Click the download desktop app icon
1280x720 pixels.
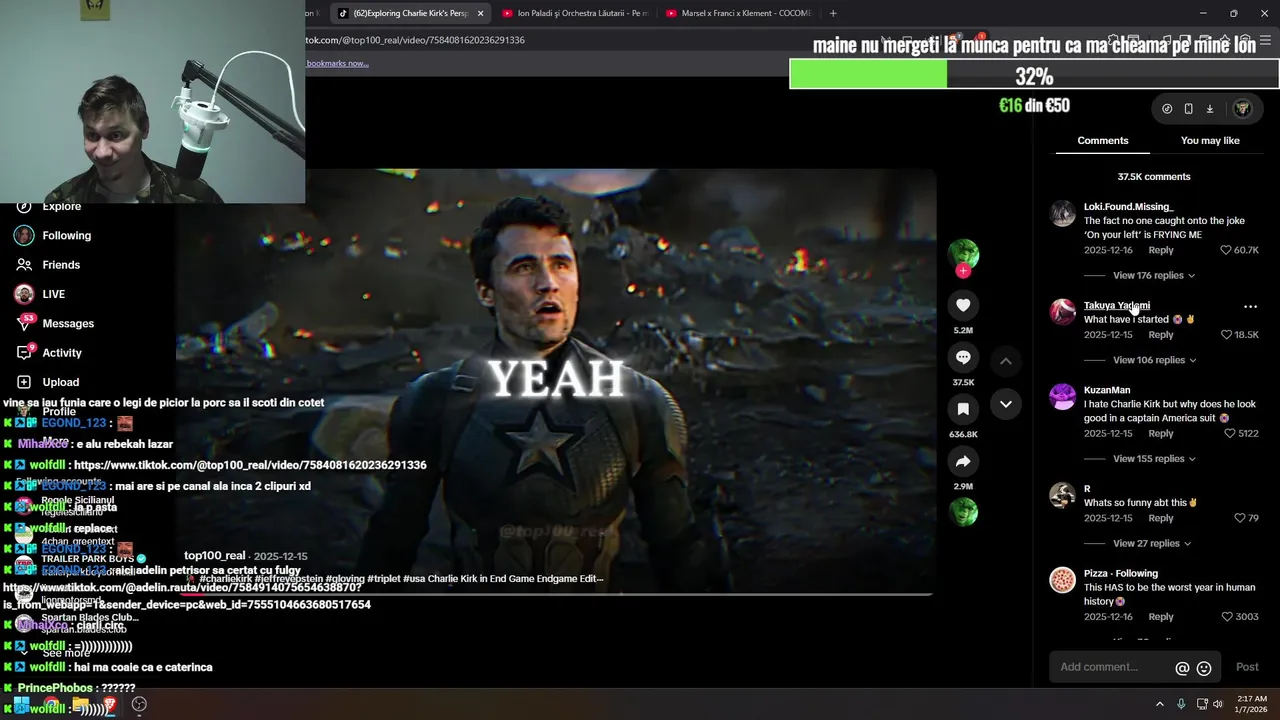pyautogui.click(x=1209, y=109)
